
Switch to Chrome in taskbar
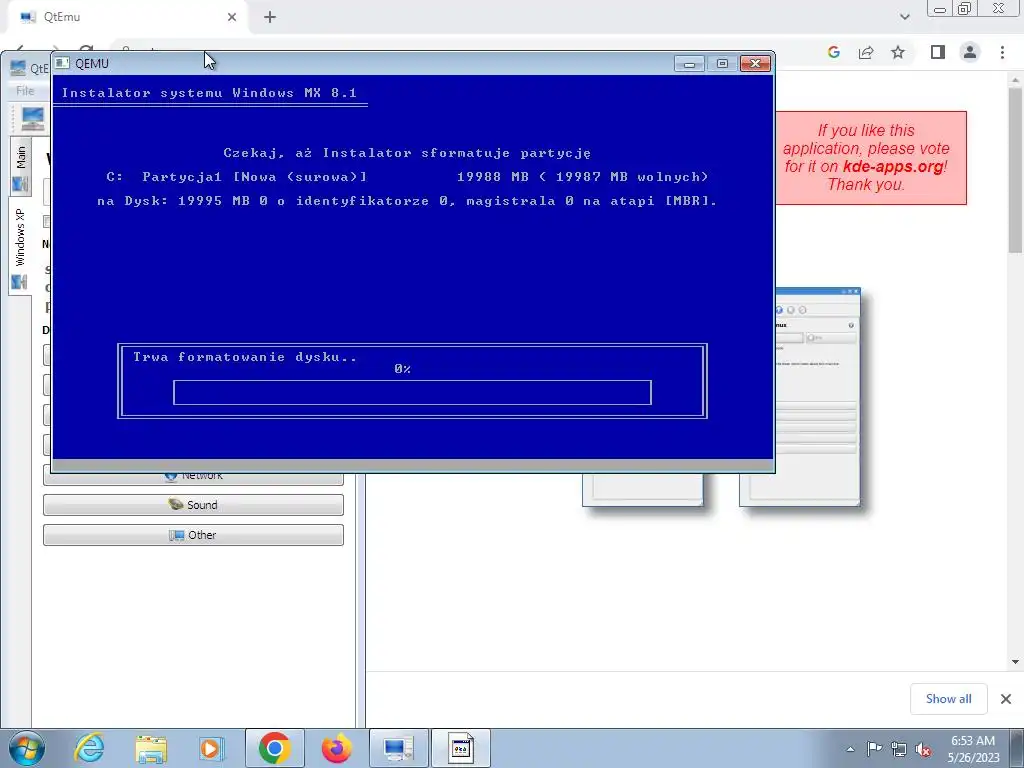[x=274, y=748]
